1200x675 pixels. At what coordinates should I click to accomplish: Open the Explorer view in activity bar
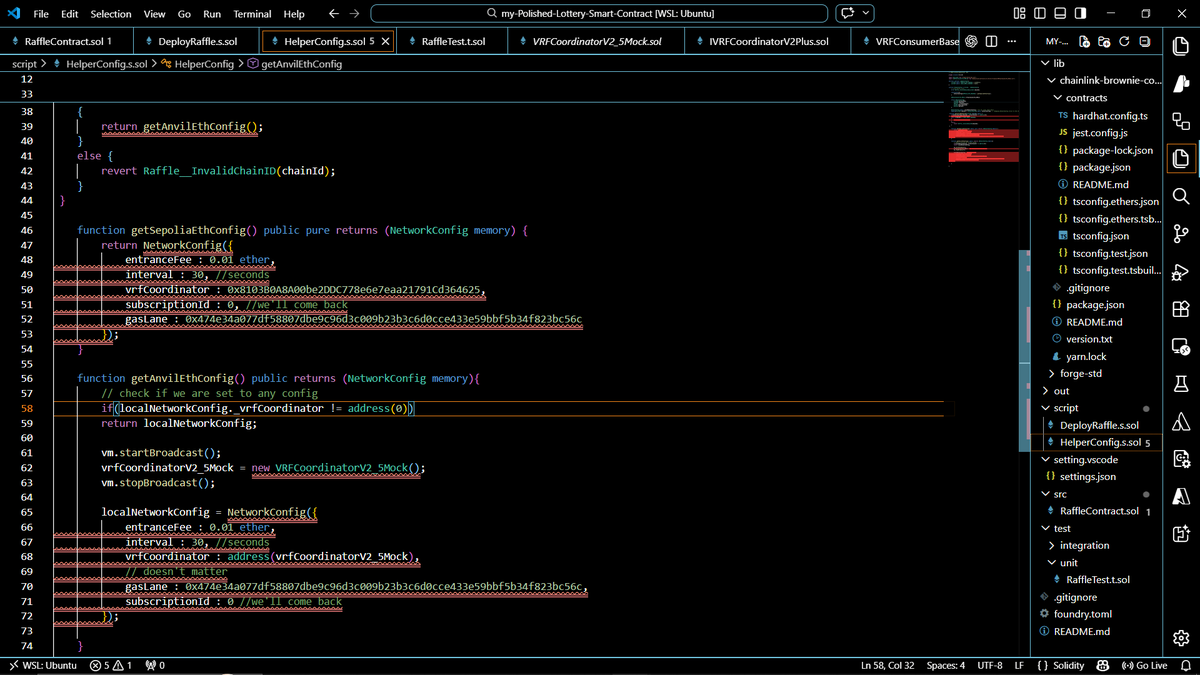click(1180, 159)
